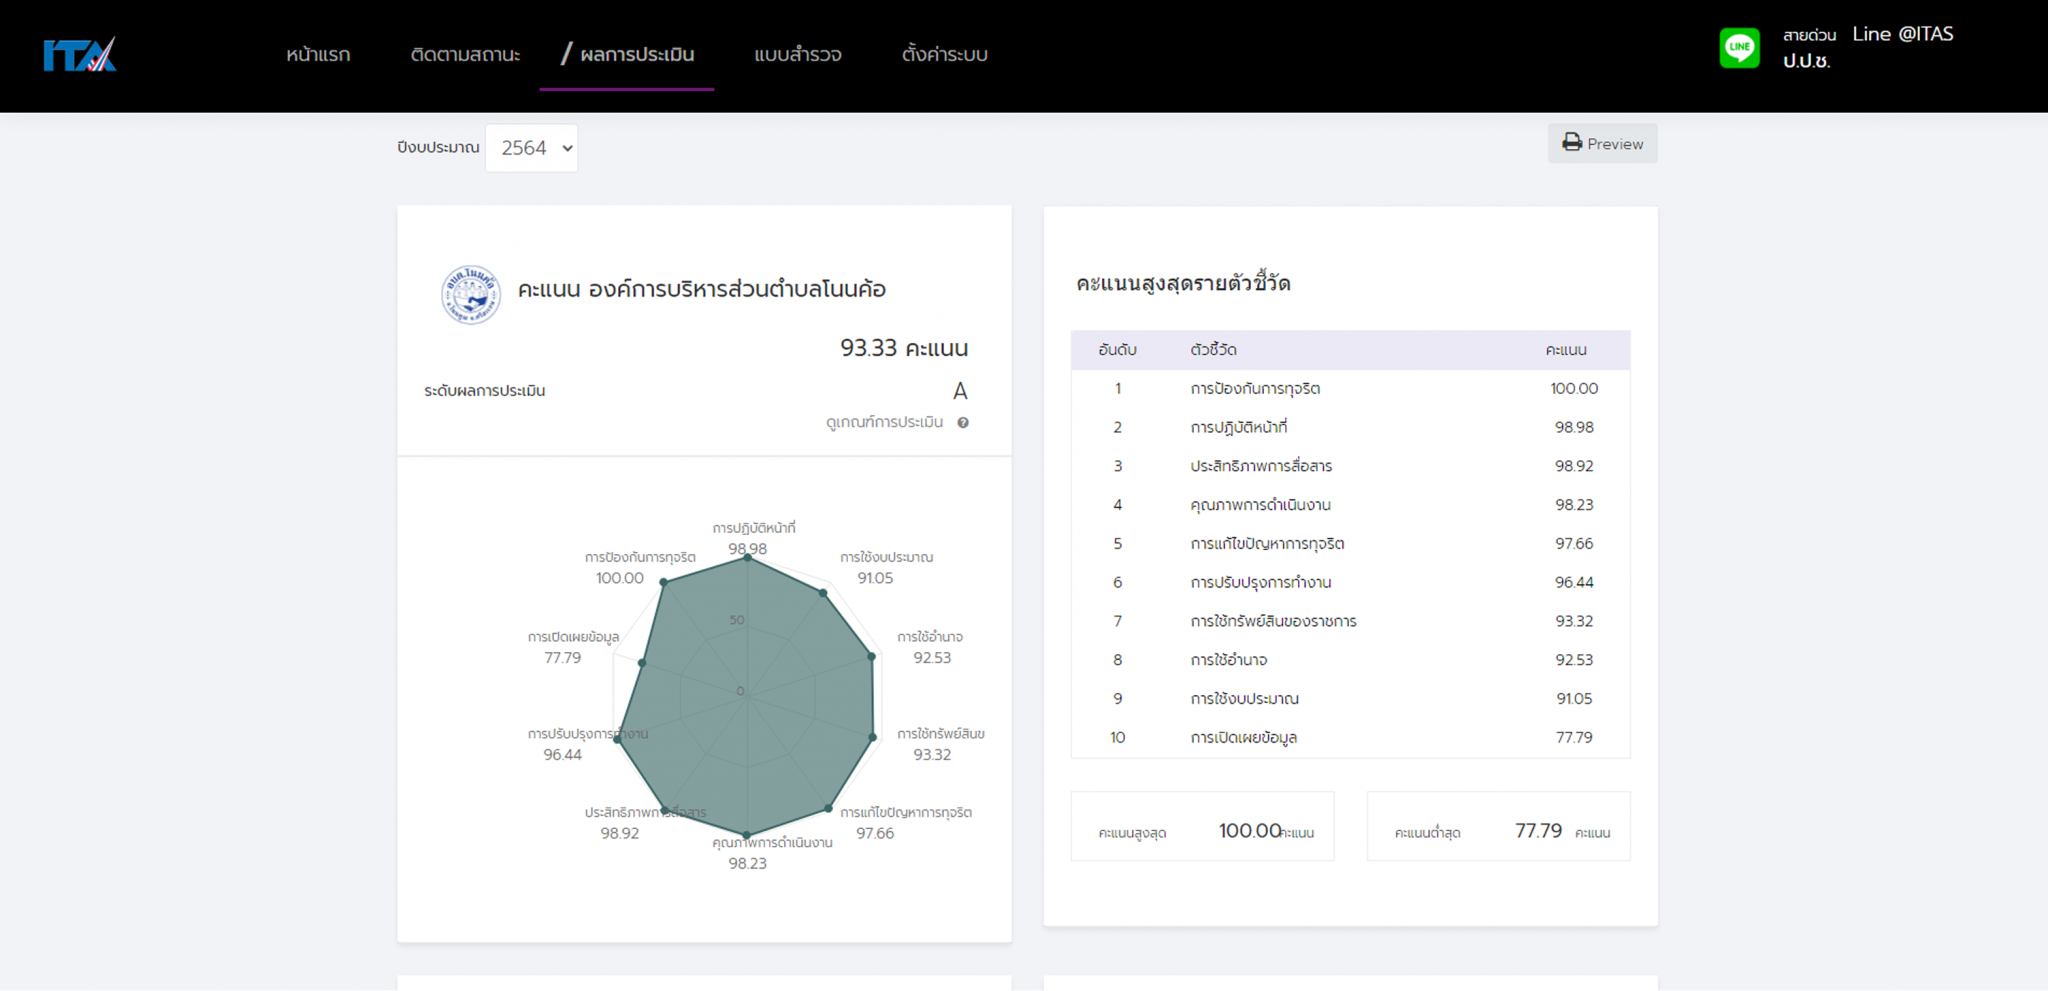The height and width of the screenshot is (991, 2048).
Task: Click radar point การปฏิบัติหน้าที่ 98.98
Action: tap(747, 558)
